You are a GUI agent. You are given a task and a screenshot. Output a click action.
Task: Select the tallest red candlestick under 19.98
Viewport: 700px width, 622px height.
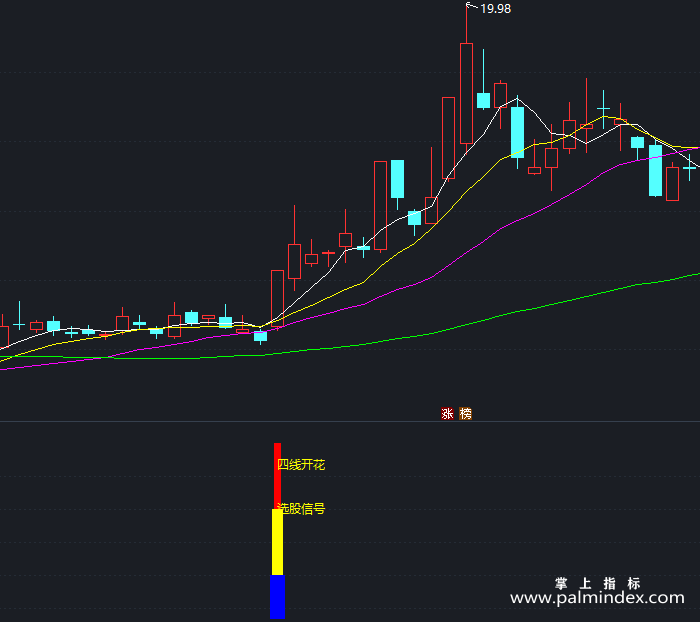click(467, 93)
